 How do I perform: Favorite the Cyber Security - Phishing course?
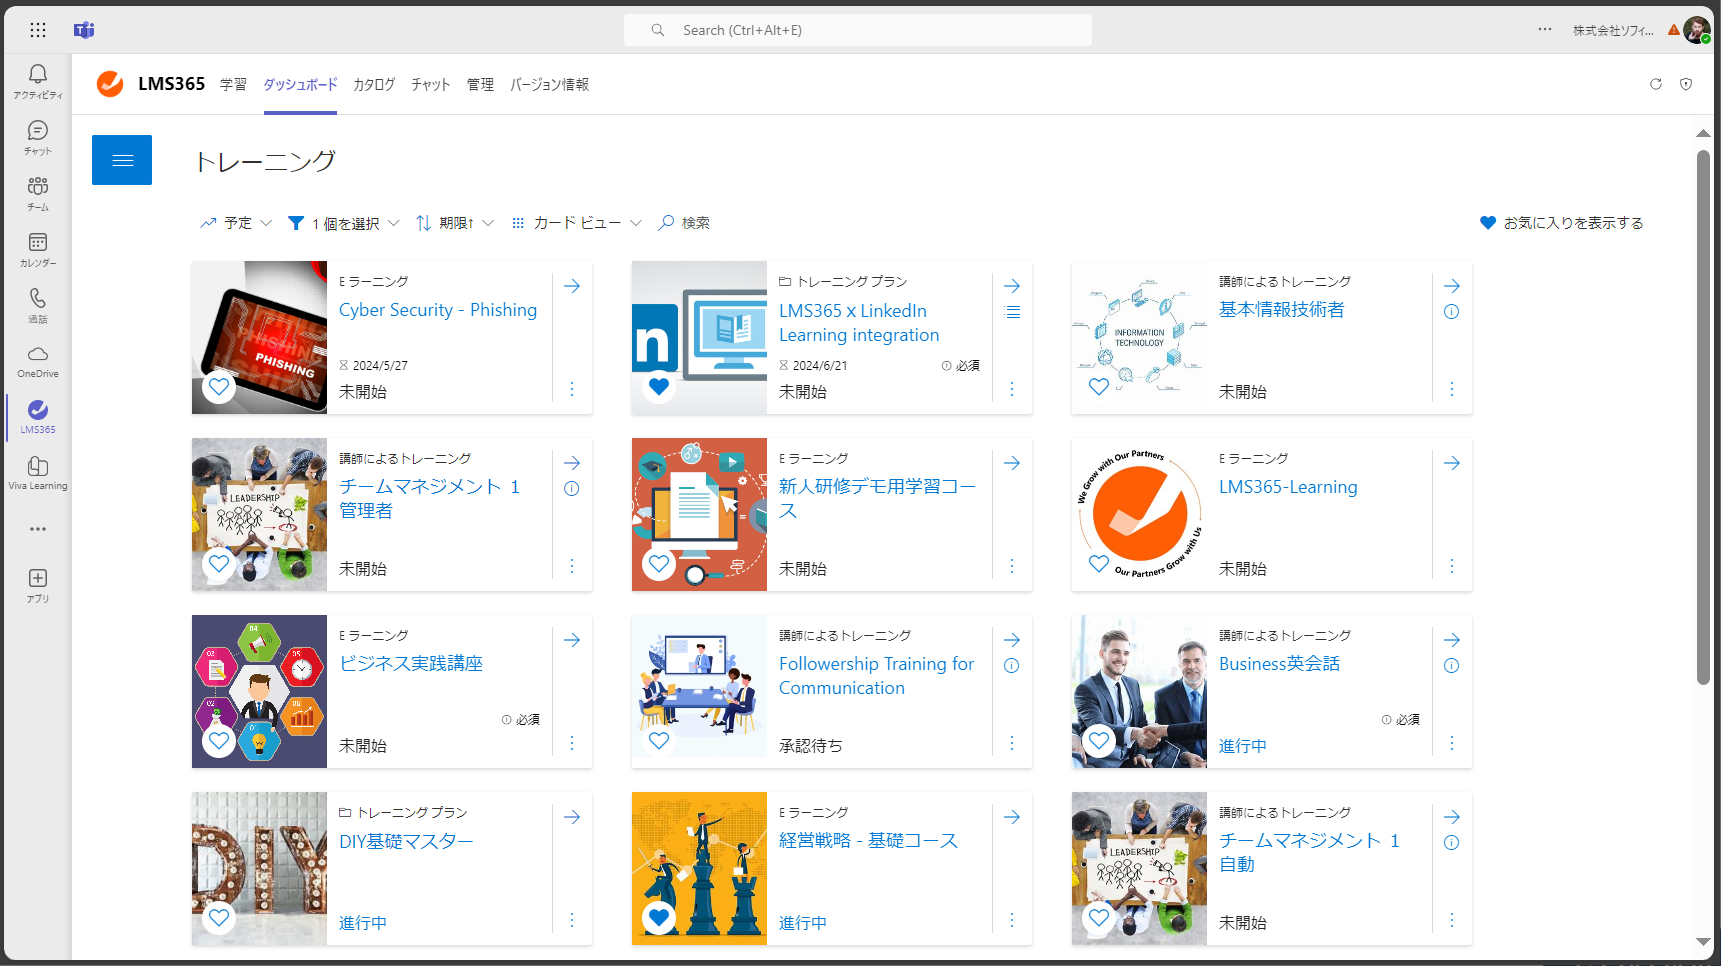click(218, 387)
